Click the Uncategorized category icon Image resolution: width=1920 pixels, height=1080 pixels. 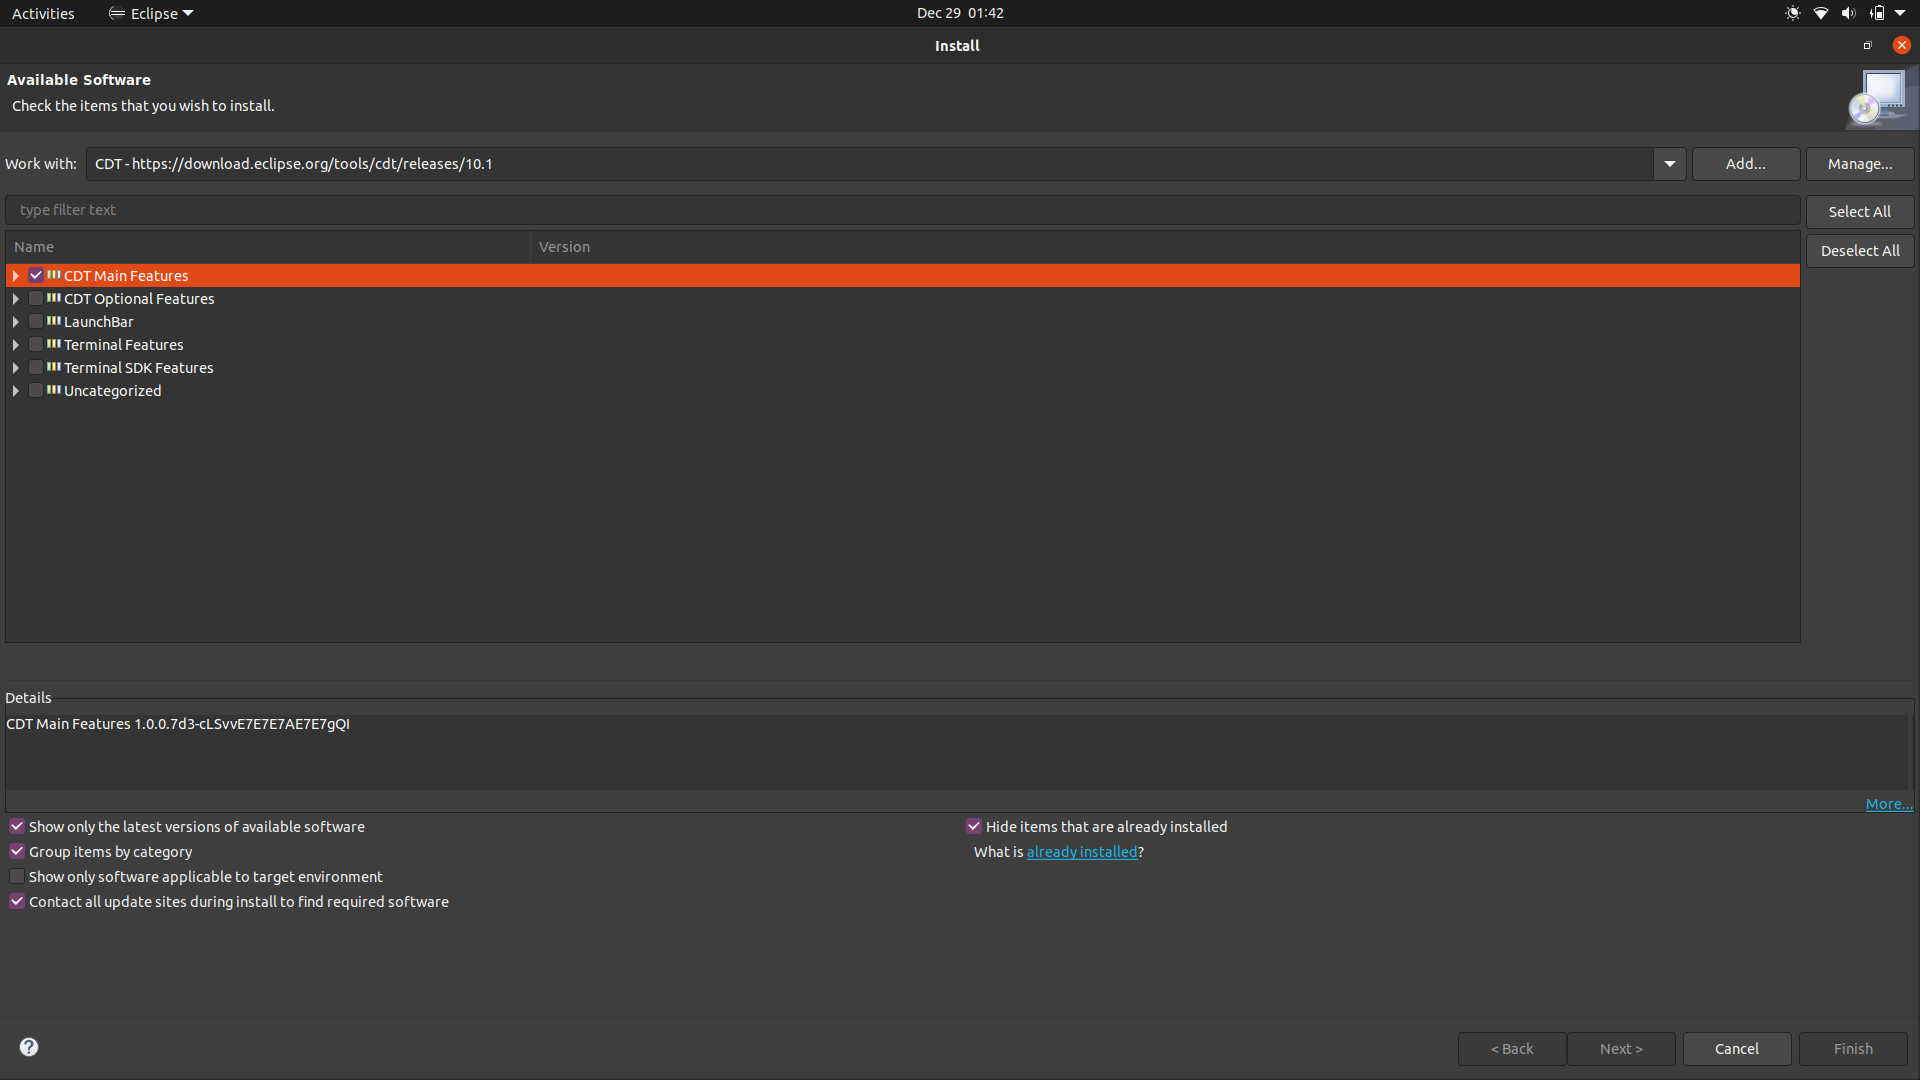pyautogui.click(x=54, y=390)
